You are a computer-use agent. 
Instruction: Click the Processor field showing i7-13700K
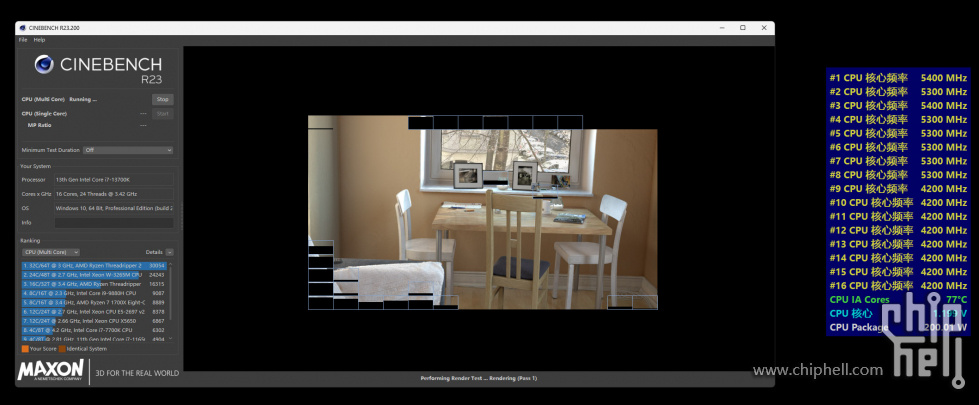coord(114,180)
